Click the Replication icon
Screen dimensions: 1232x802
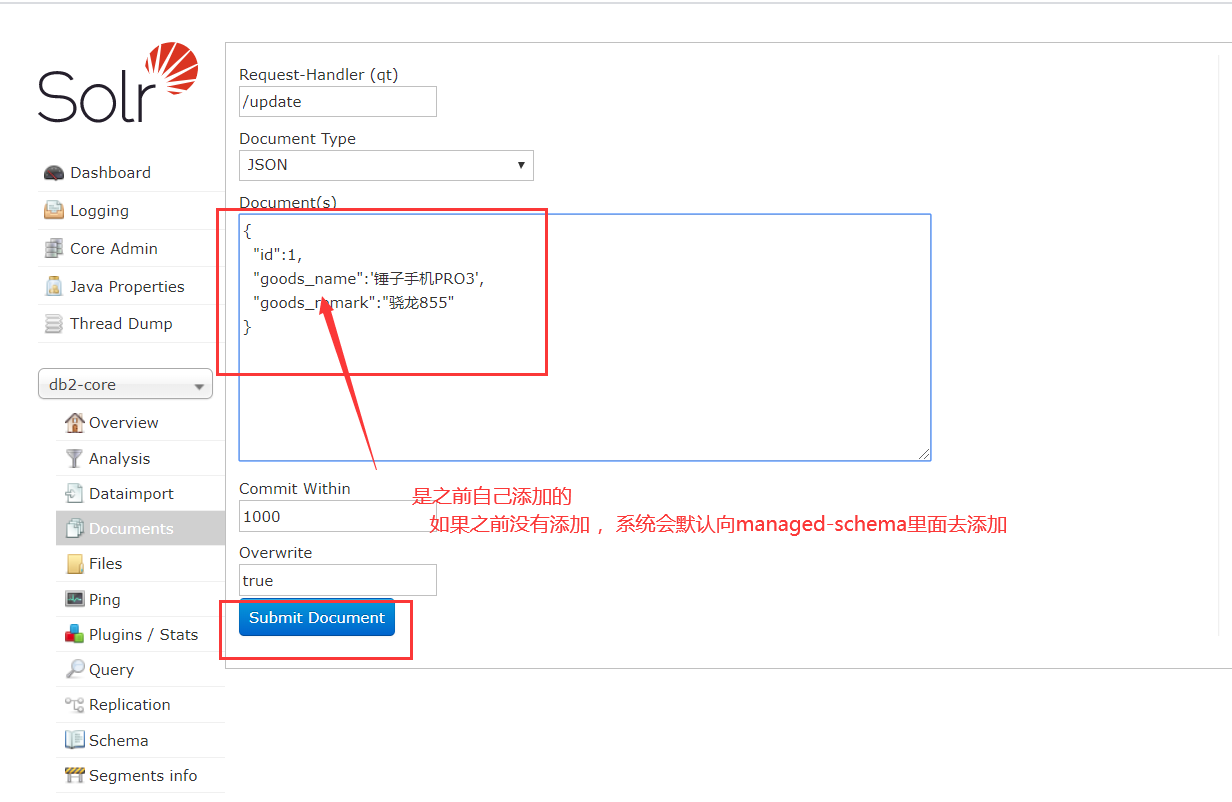75,705
